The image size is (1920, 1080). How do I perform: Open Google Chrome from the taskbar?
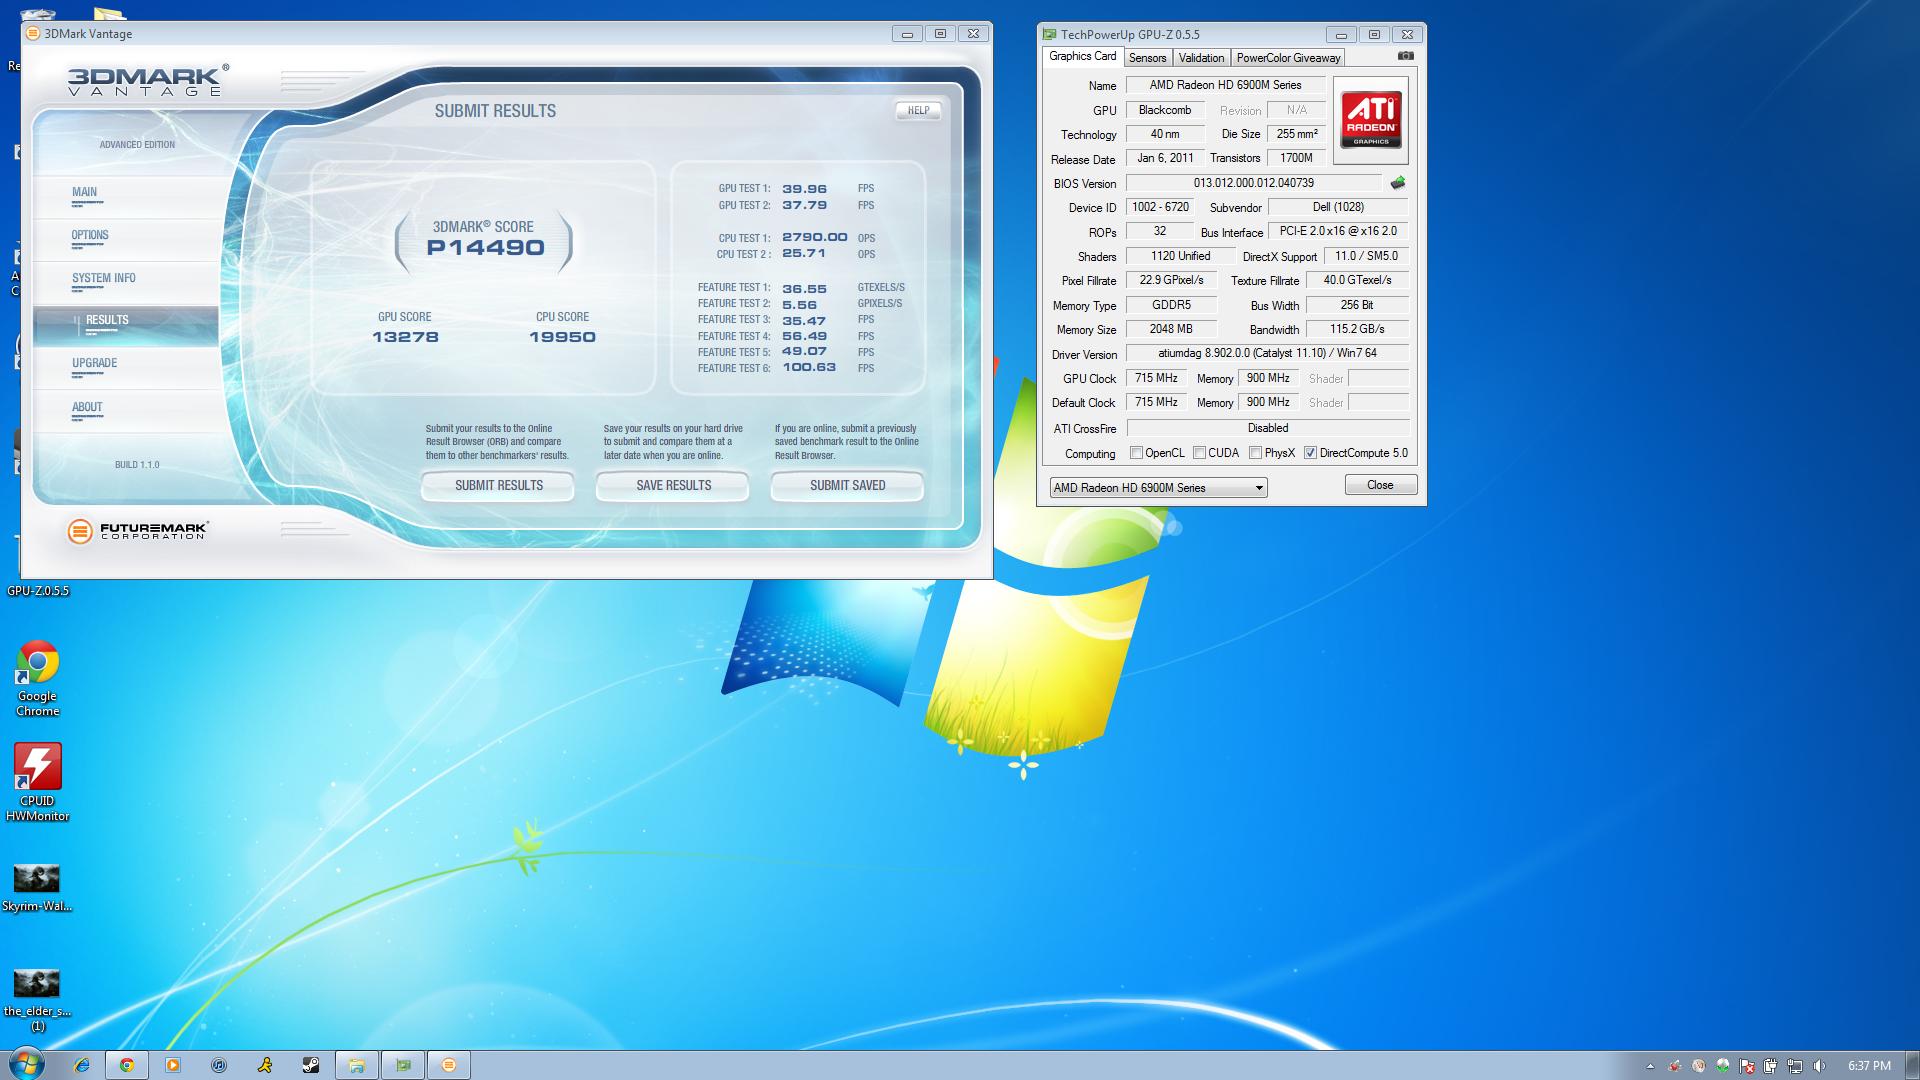tap(127, 1065)
